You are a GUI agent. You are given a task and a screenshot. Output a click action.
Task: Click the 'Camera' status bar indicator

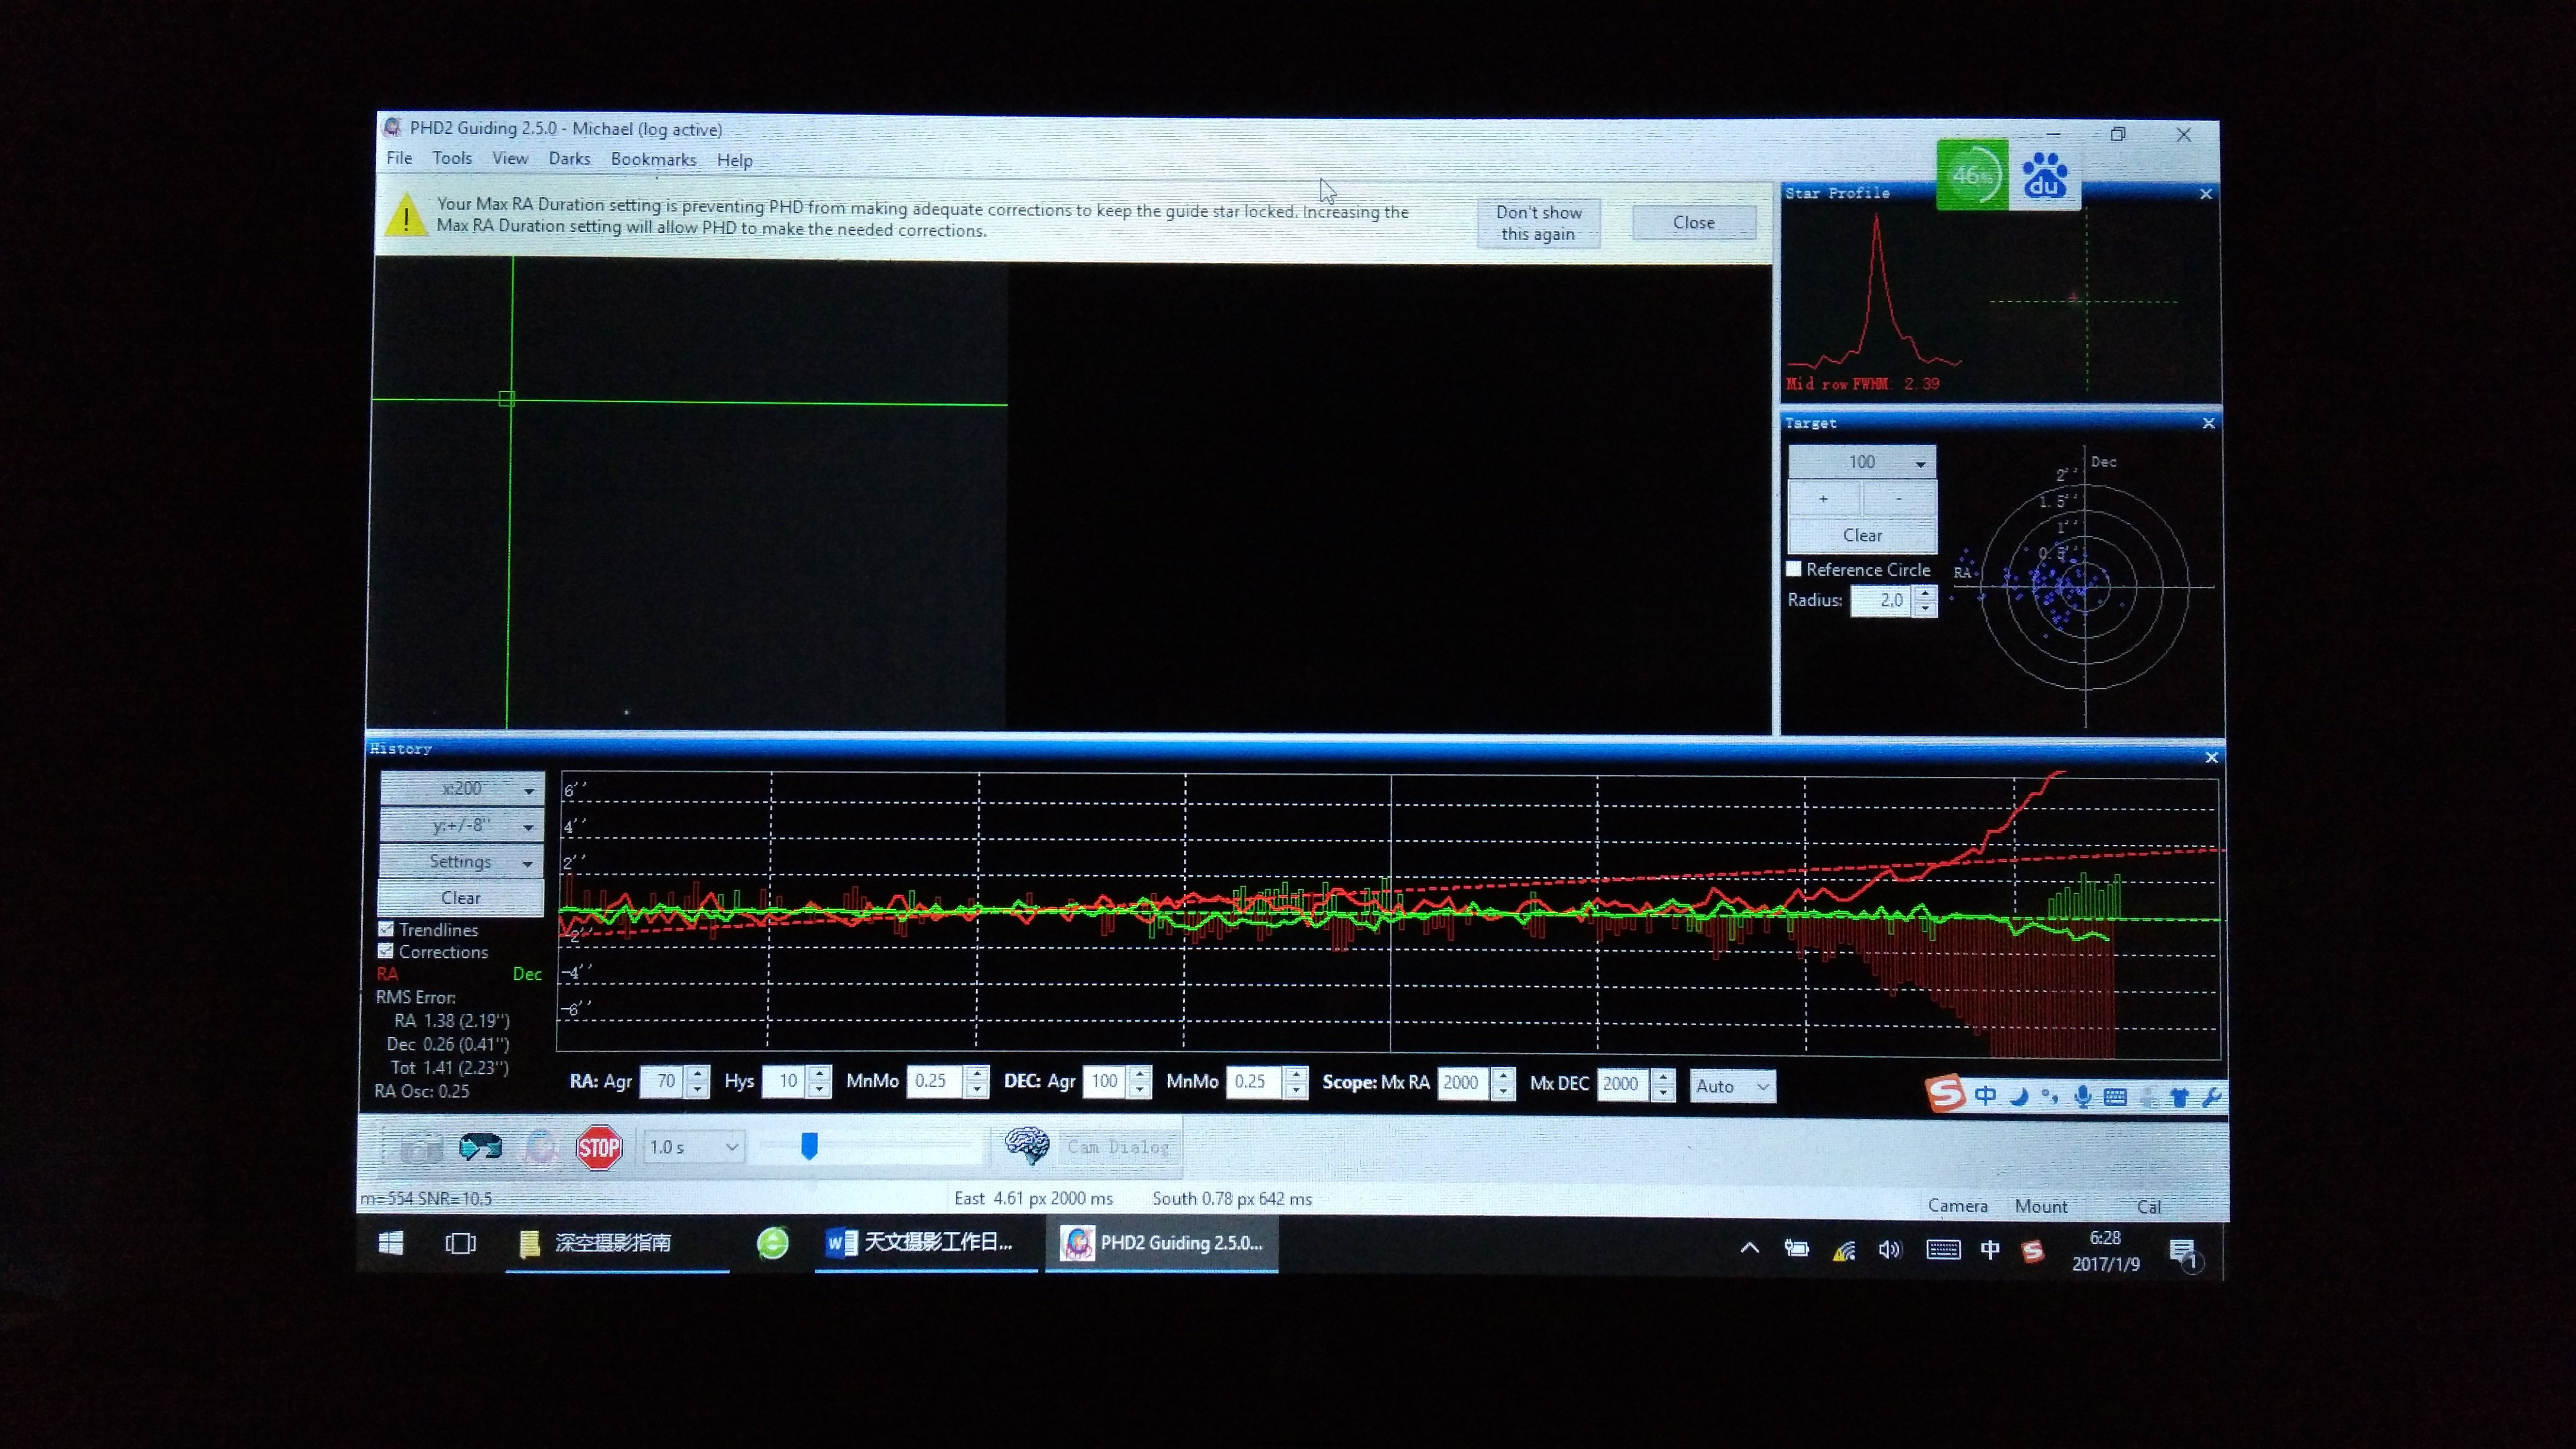[1957, 1206]
